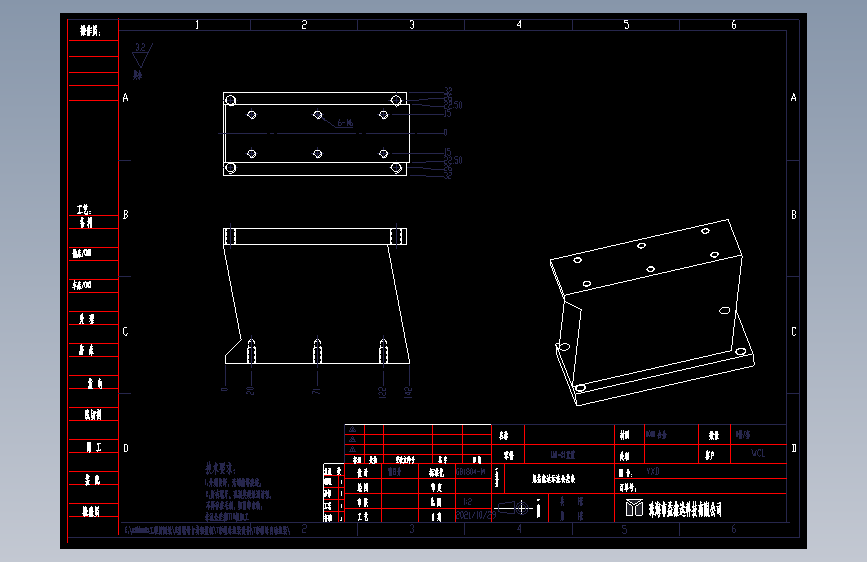Click zone number 6 on top border
Viewport: 867px width, 562px height.
tap(734, 25)
